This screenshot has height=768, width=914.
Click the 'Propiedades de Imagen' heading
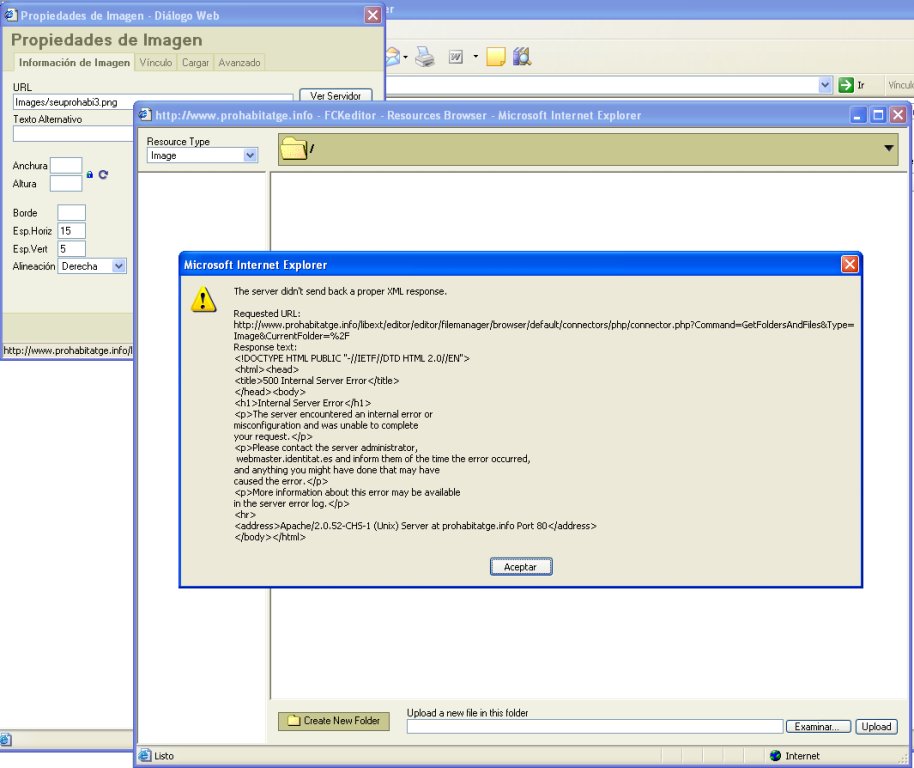107,40
